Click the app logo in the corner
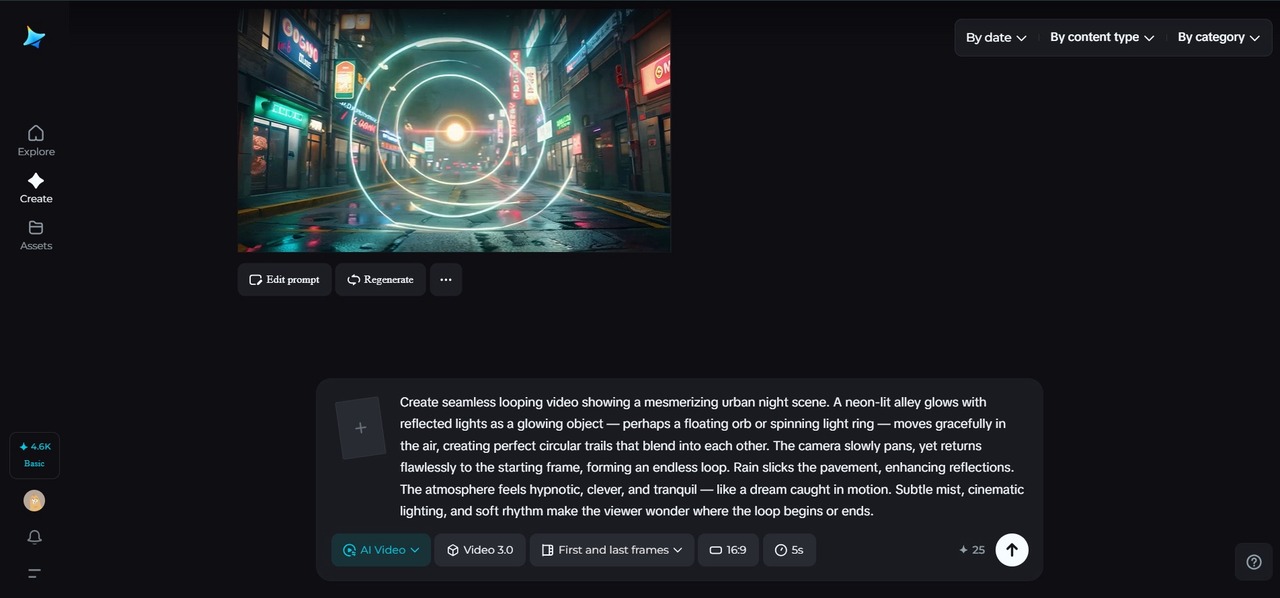Image resolution: width=1280 pixels, height=598 pixels. [33, 36]
